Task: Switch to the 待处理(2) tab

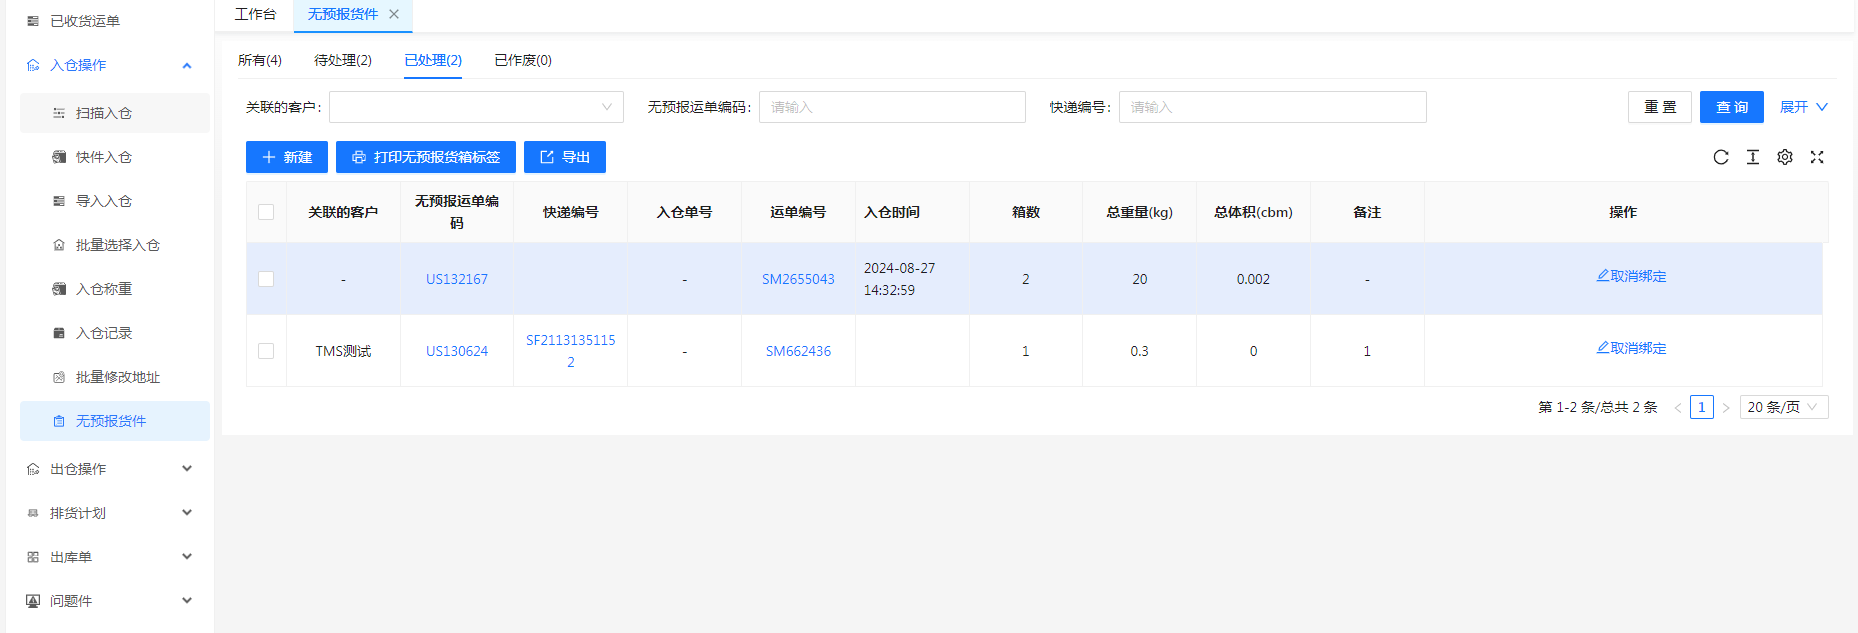Action: point(342,60)
